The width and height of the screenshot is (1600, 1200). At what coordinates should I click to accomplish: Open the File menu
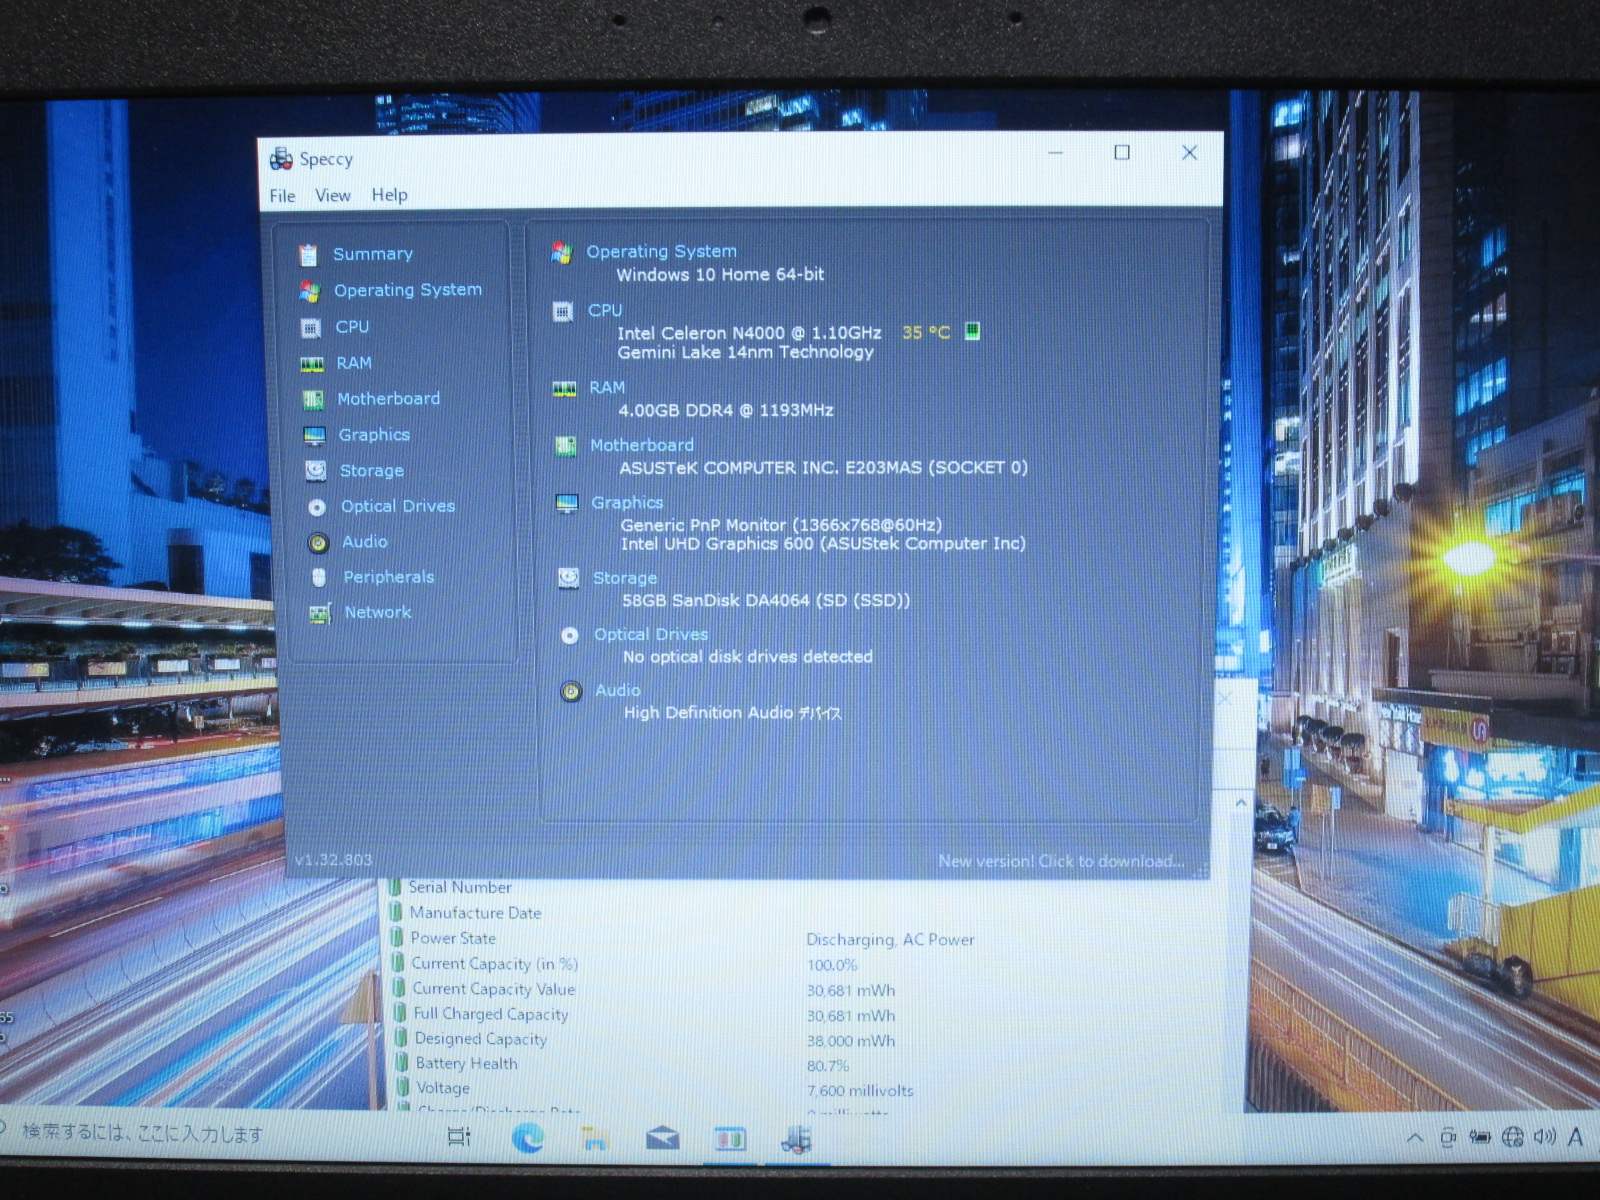[282, 196]
